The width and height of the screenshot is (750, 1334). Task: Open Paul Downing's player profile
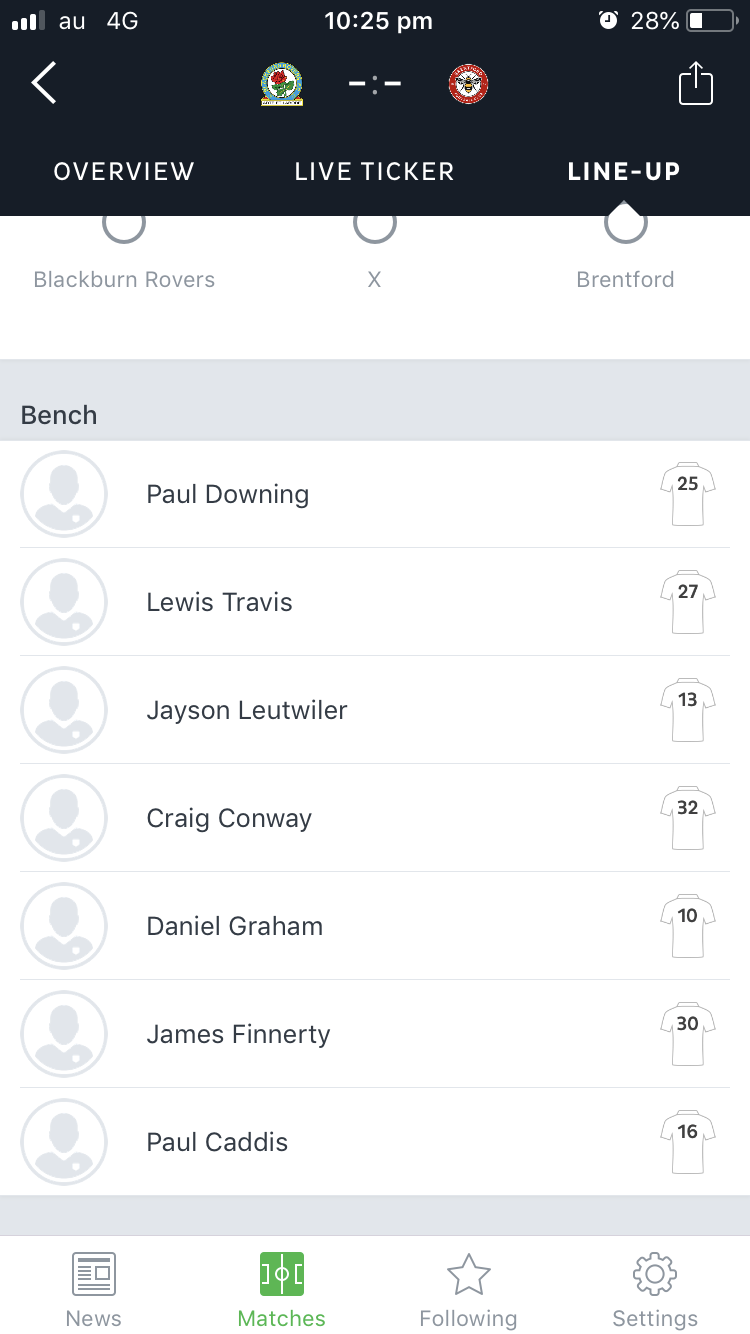coord(228,494)
